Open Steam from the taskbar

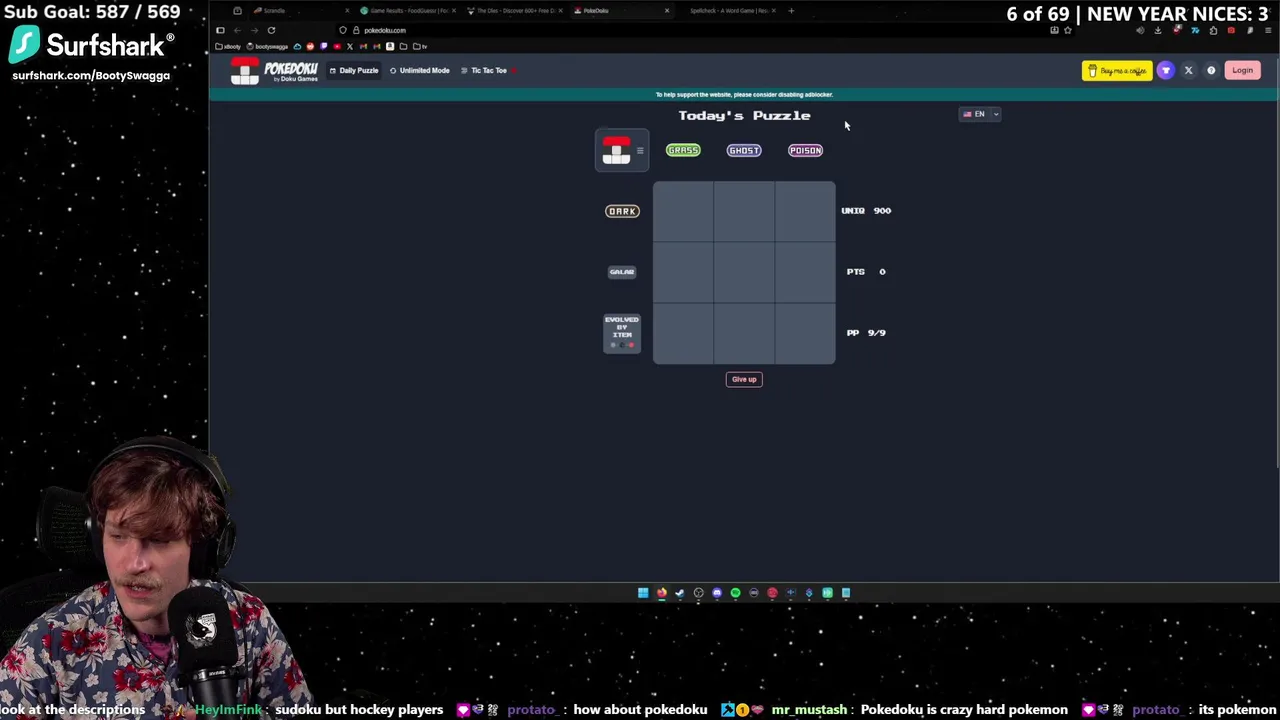[x=680, y=593]
